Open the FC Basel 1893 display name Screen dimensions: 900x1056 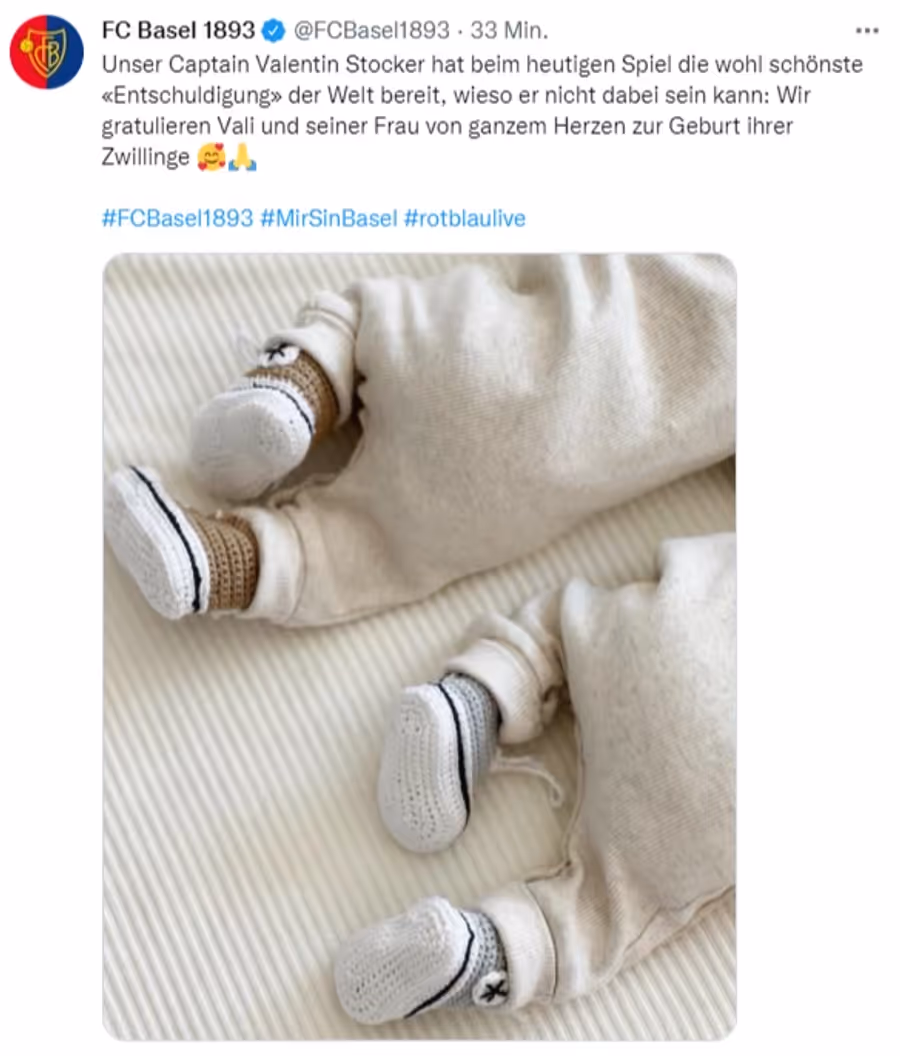[x=179, y=30]
